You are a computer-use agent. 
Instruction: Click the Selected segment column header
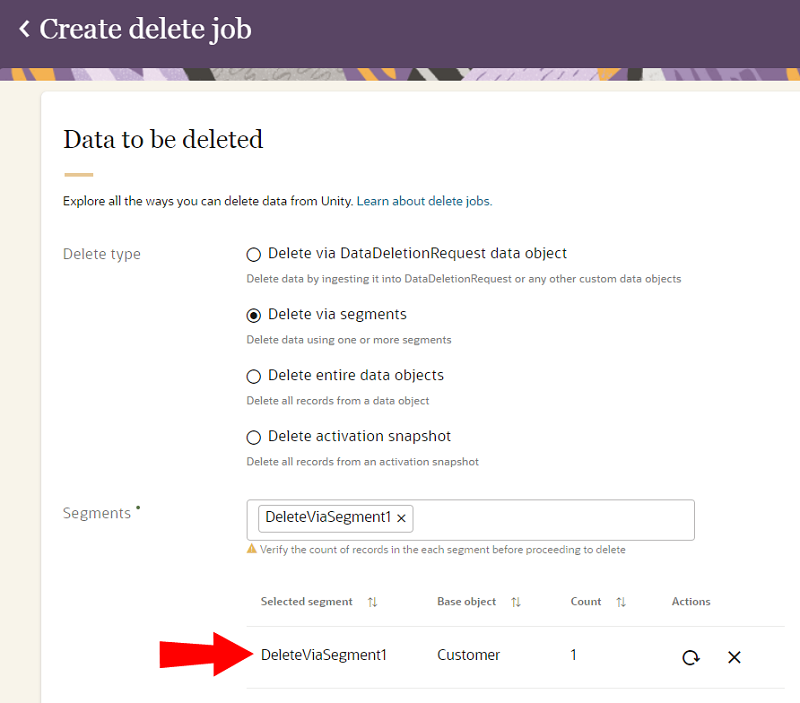click(307, 602)
